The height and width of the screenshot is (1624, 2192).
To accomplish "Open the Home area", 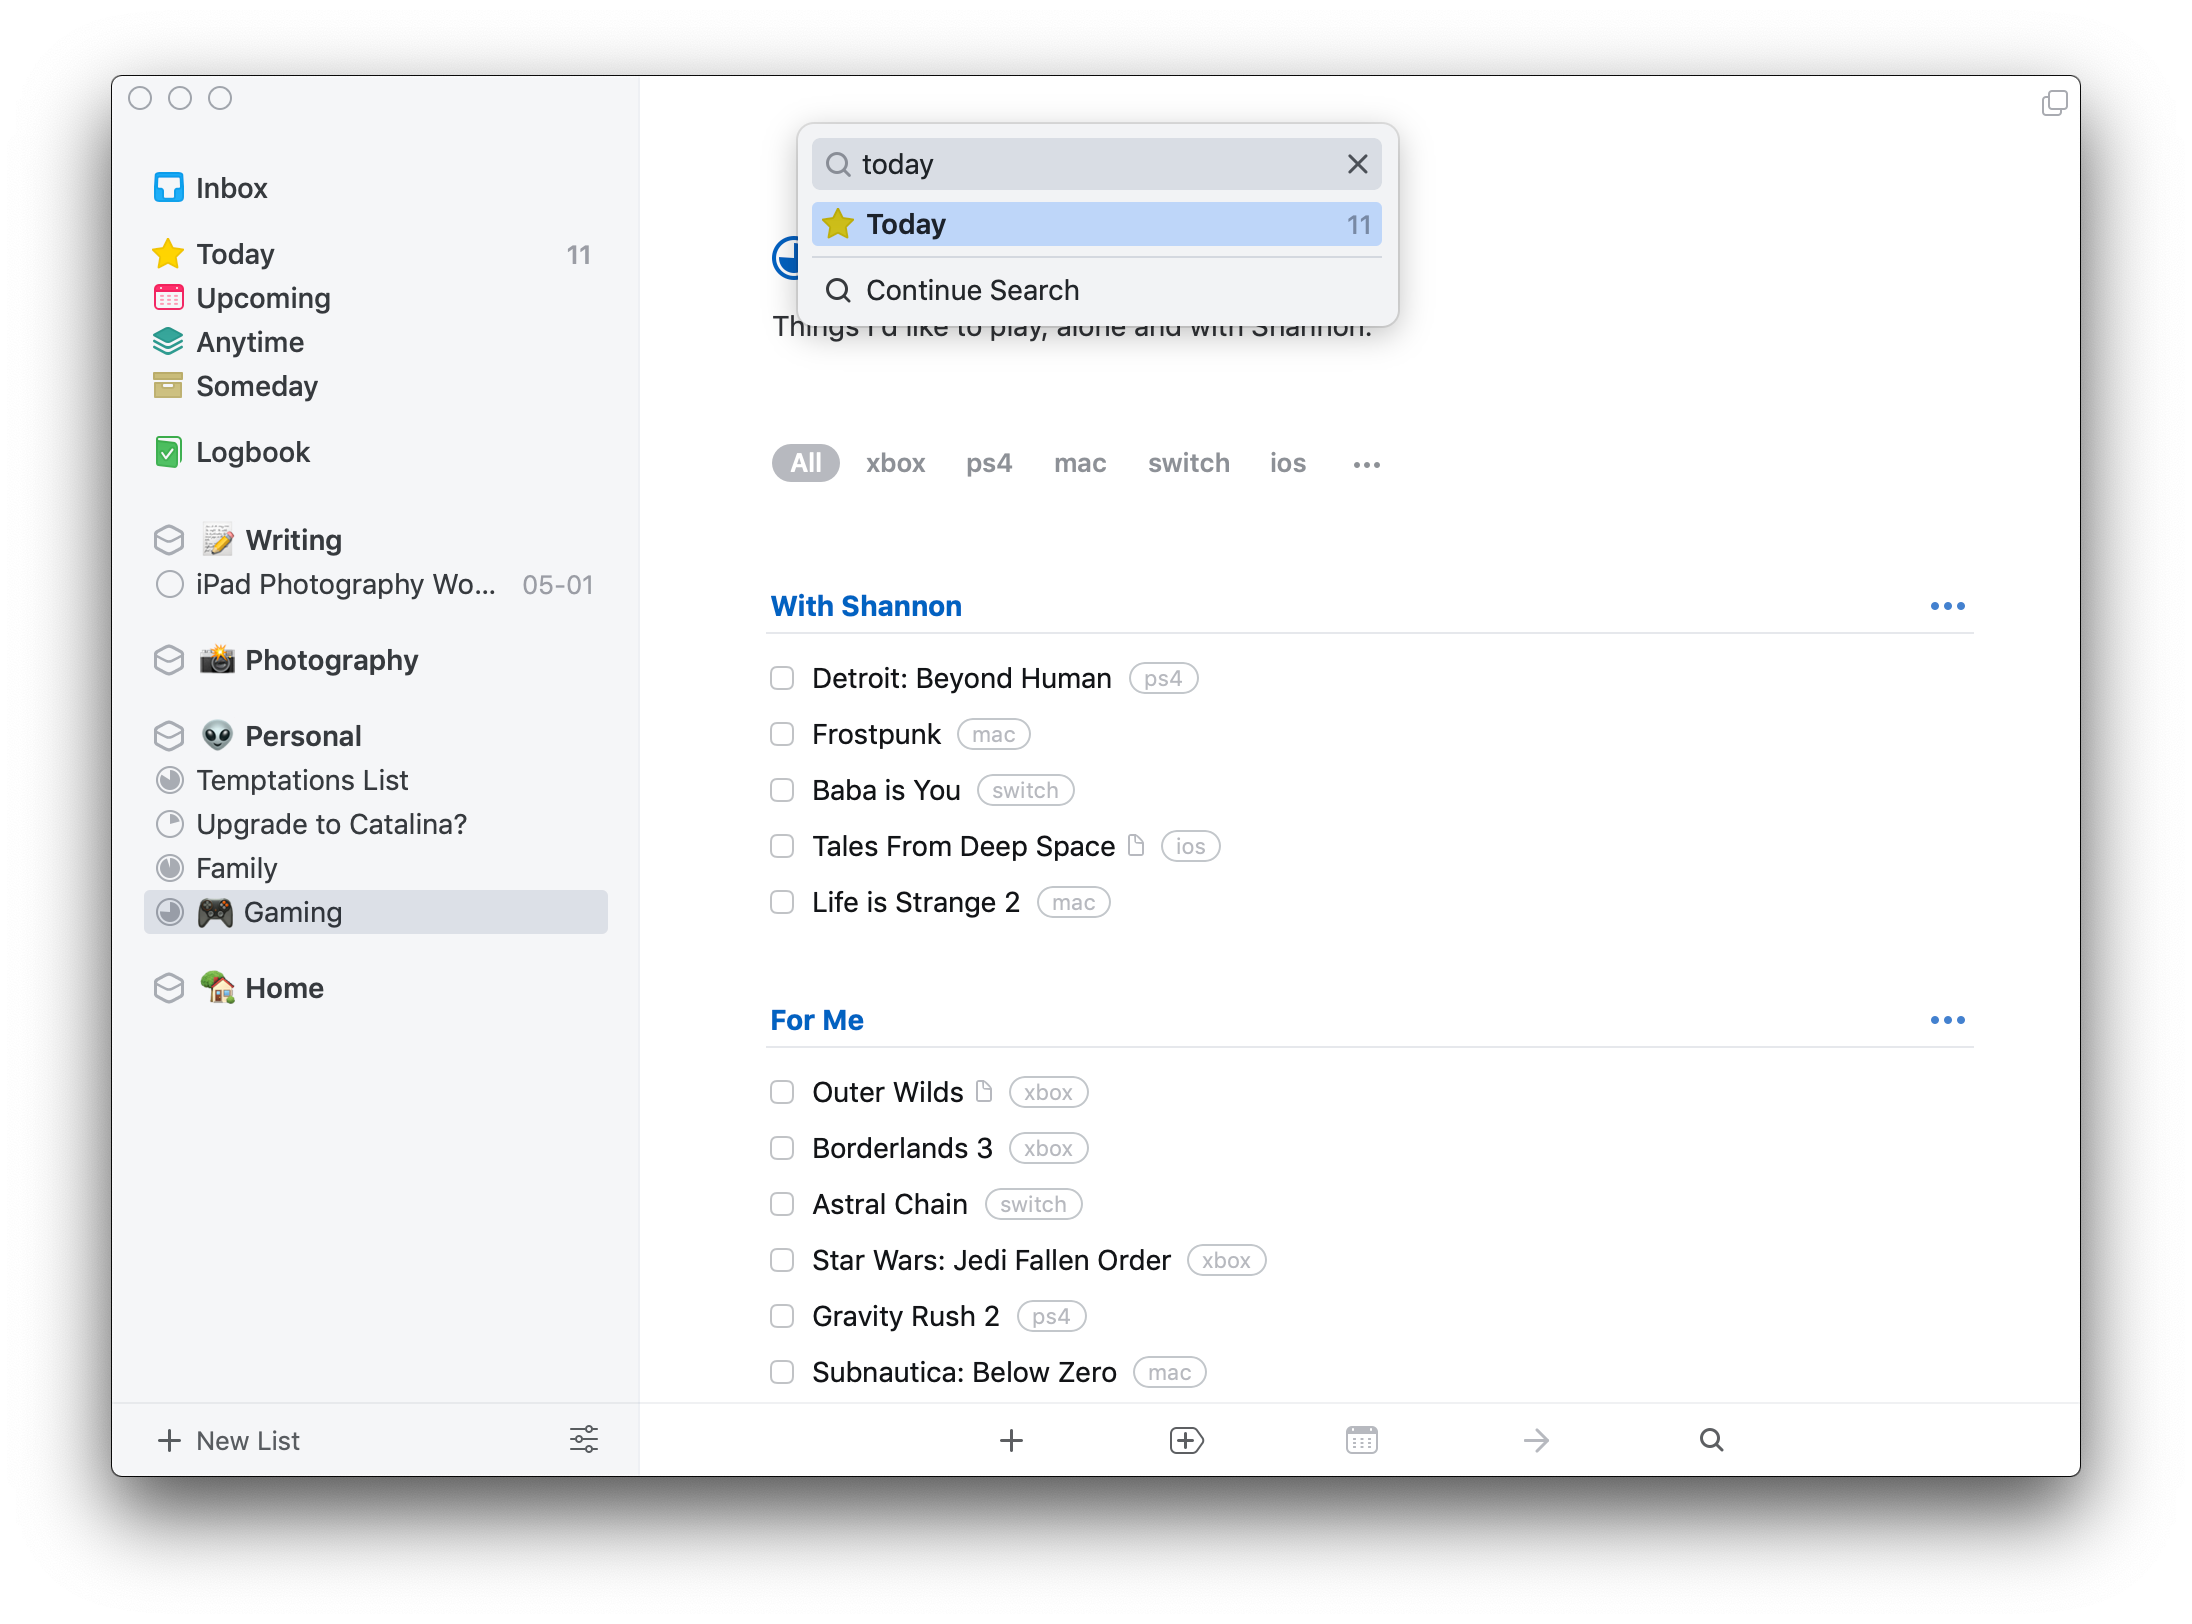I will [375, 988].
